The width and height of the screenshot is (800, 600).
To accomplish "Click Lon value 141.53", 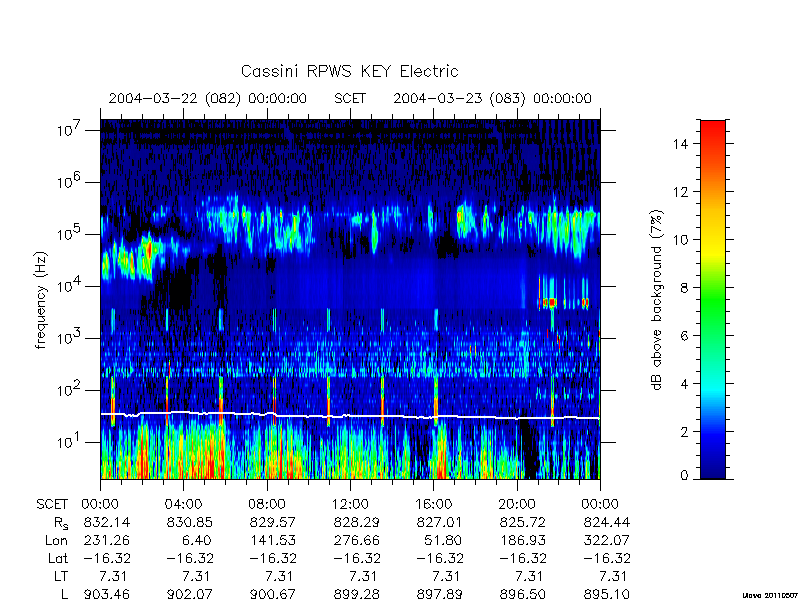I will (273, 540).
